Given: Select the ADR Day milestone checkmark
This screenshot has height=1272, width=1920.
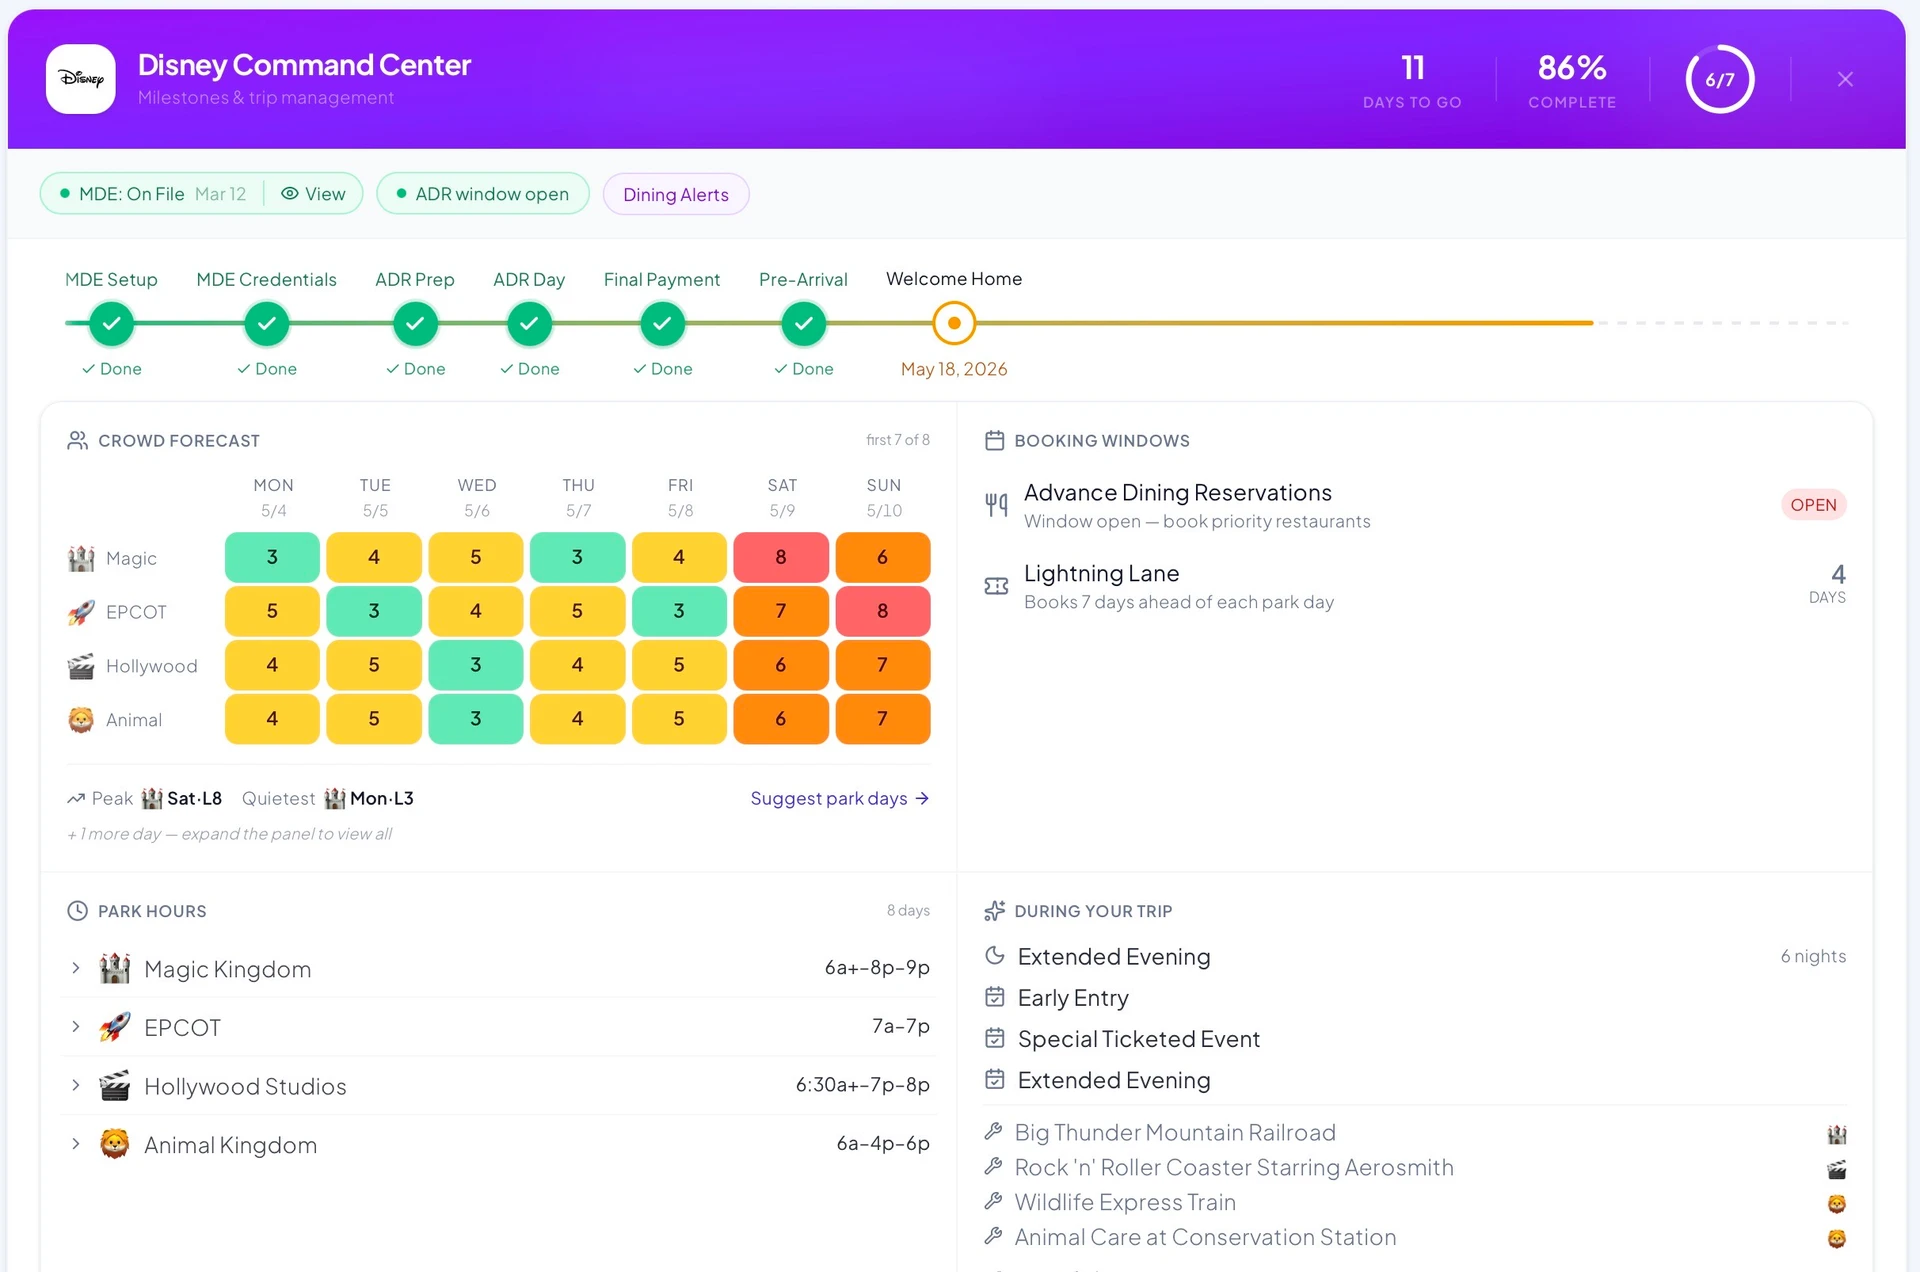Looking at the screenshot, I should tap(529, 323).
